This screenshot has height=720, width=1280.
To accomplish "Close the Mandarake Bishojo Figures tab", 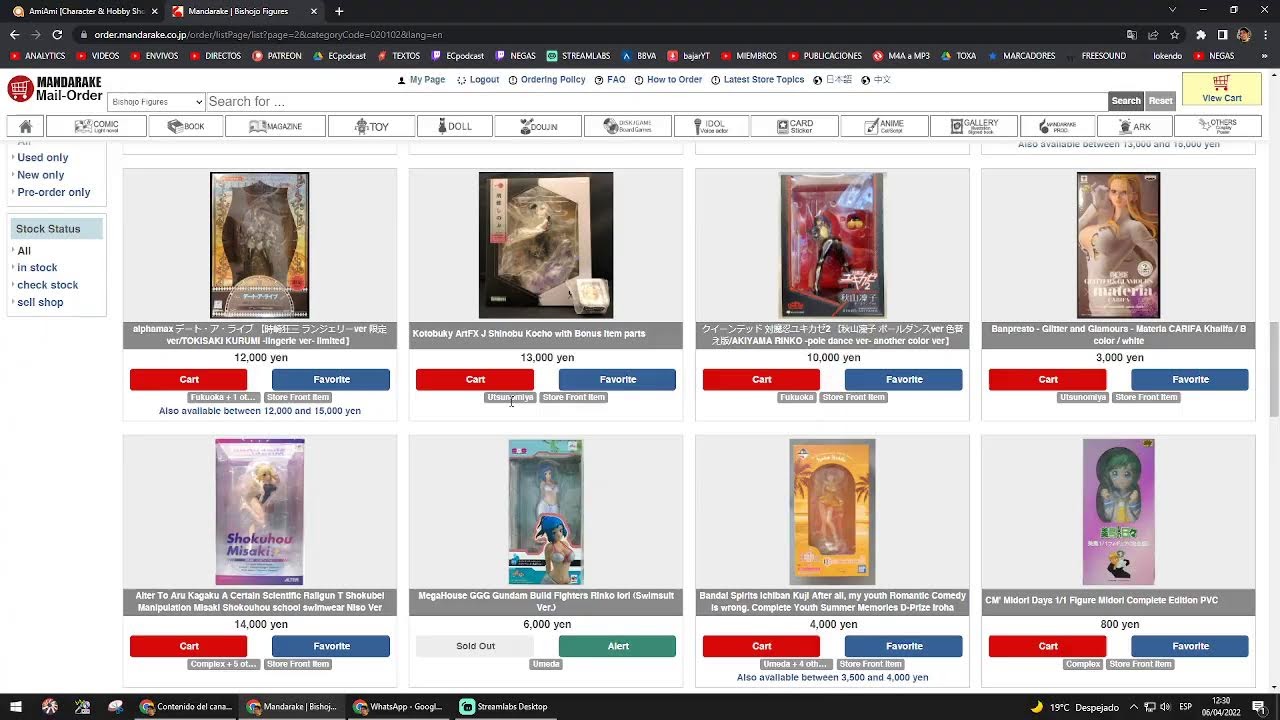I will 314,11.
